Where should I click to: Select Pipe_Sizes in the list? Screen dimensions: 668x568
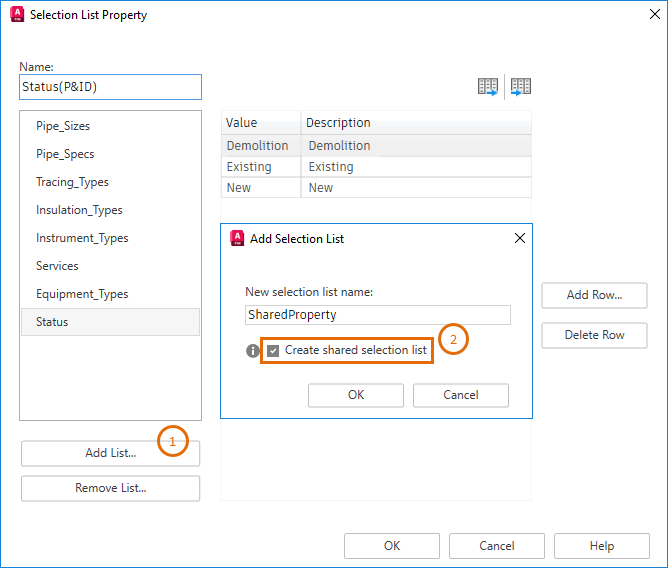[63, 126]
